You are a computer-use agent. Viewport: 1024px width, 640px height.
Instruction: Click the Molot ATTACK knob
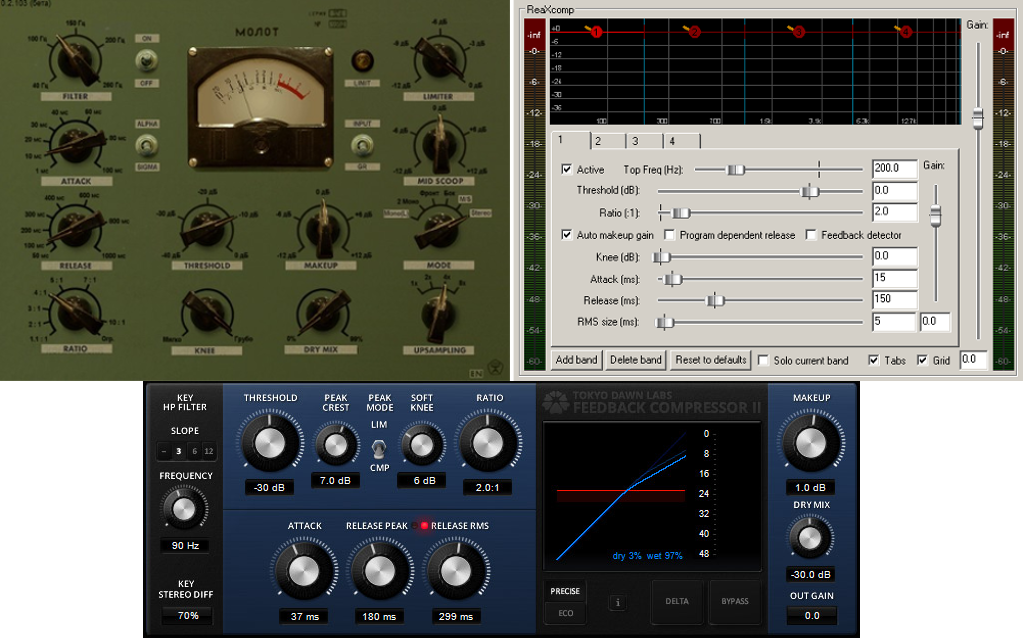point(75,145)
